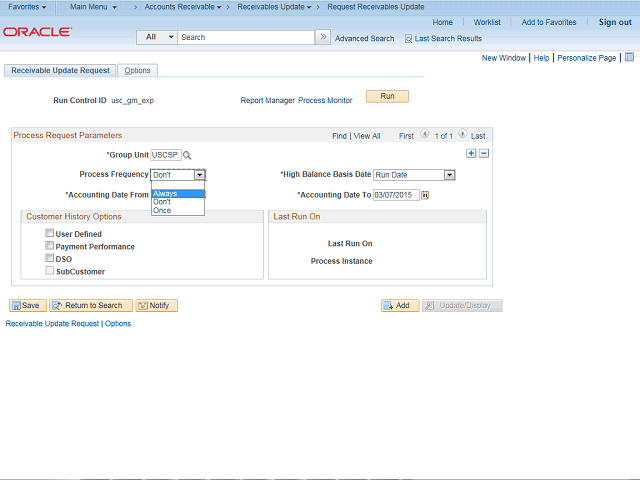Open the Process Frequency dropdown arrow
This screenshot has height=480, width=640.
click(199, 175)
